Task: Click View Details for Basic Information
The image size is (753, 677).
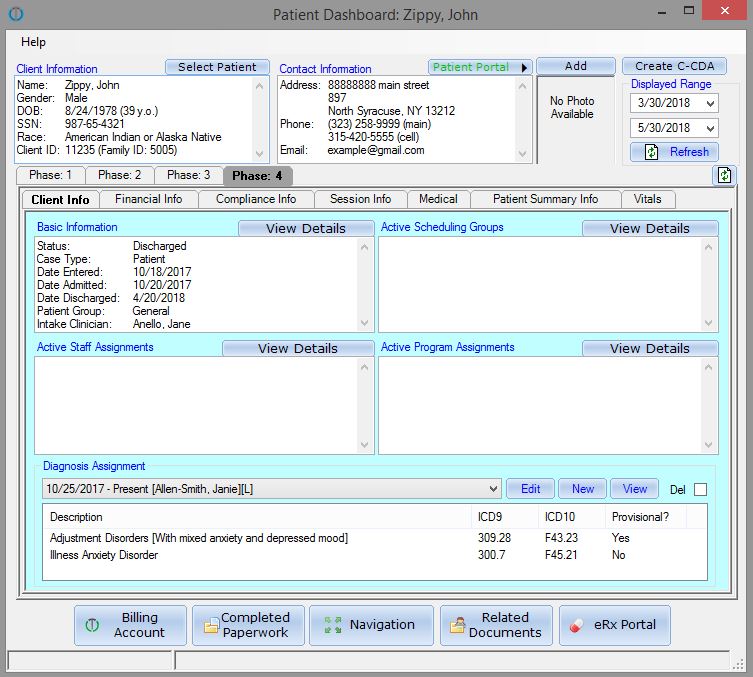Action: (305, 228)
